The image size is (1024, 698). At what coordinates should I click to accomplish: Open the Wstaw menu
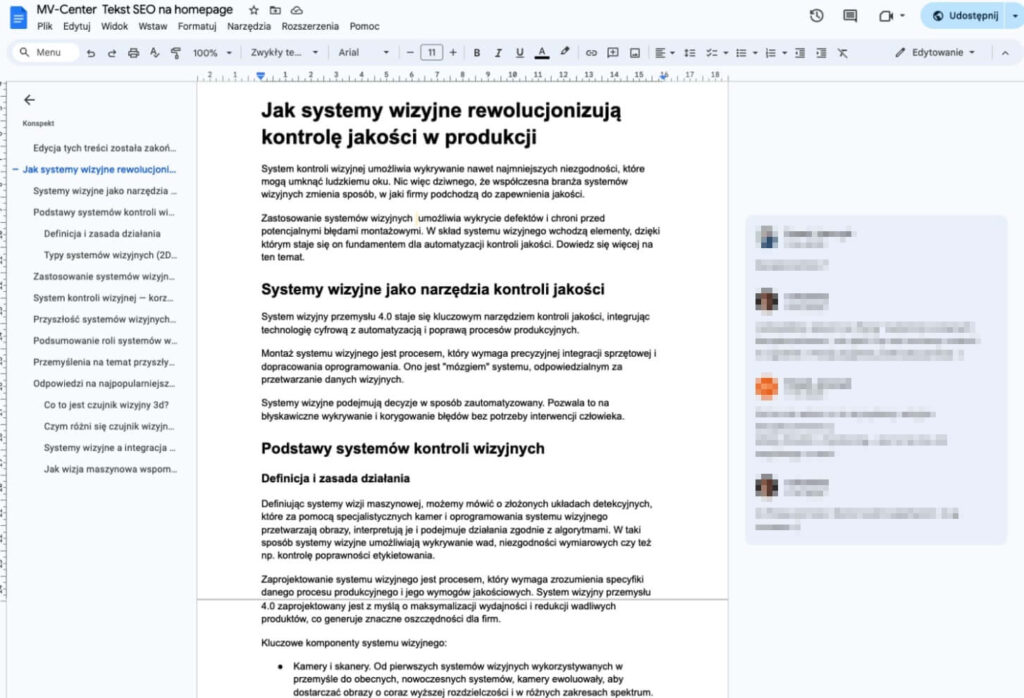tap(153, 27)
